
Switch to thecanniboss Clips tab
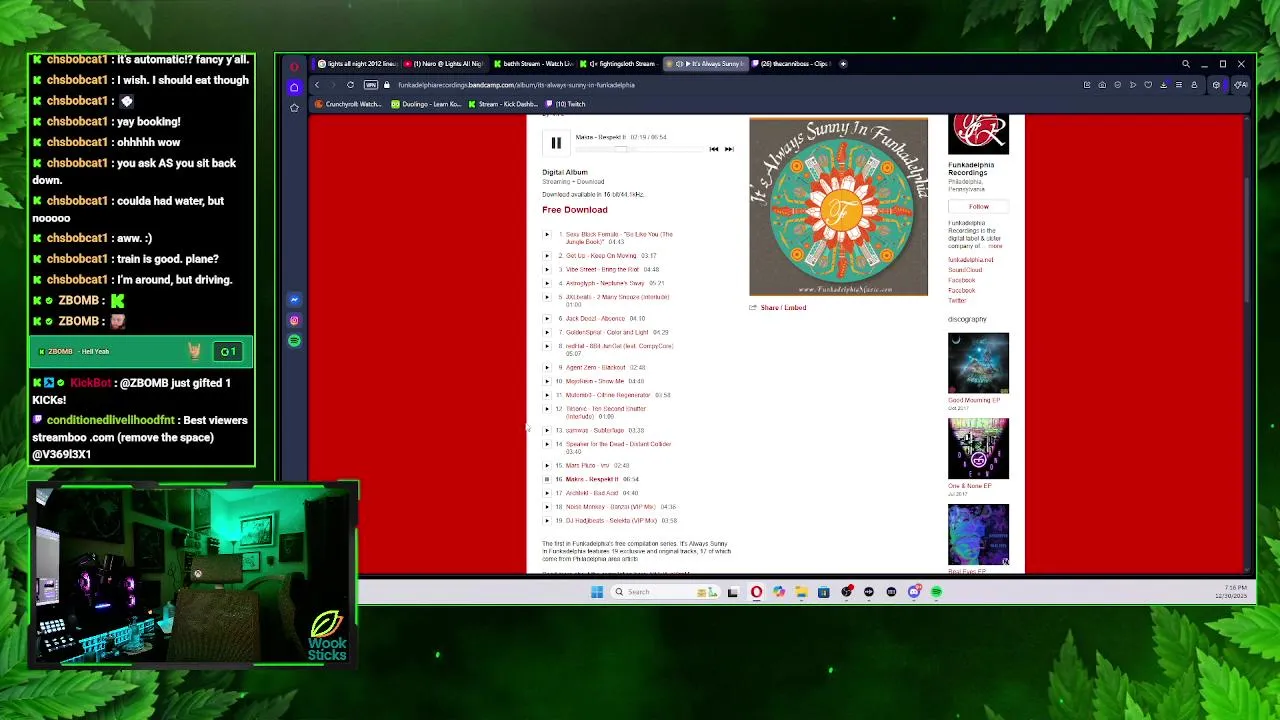tap(795, 64)
